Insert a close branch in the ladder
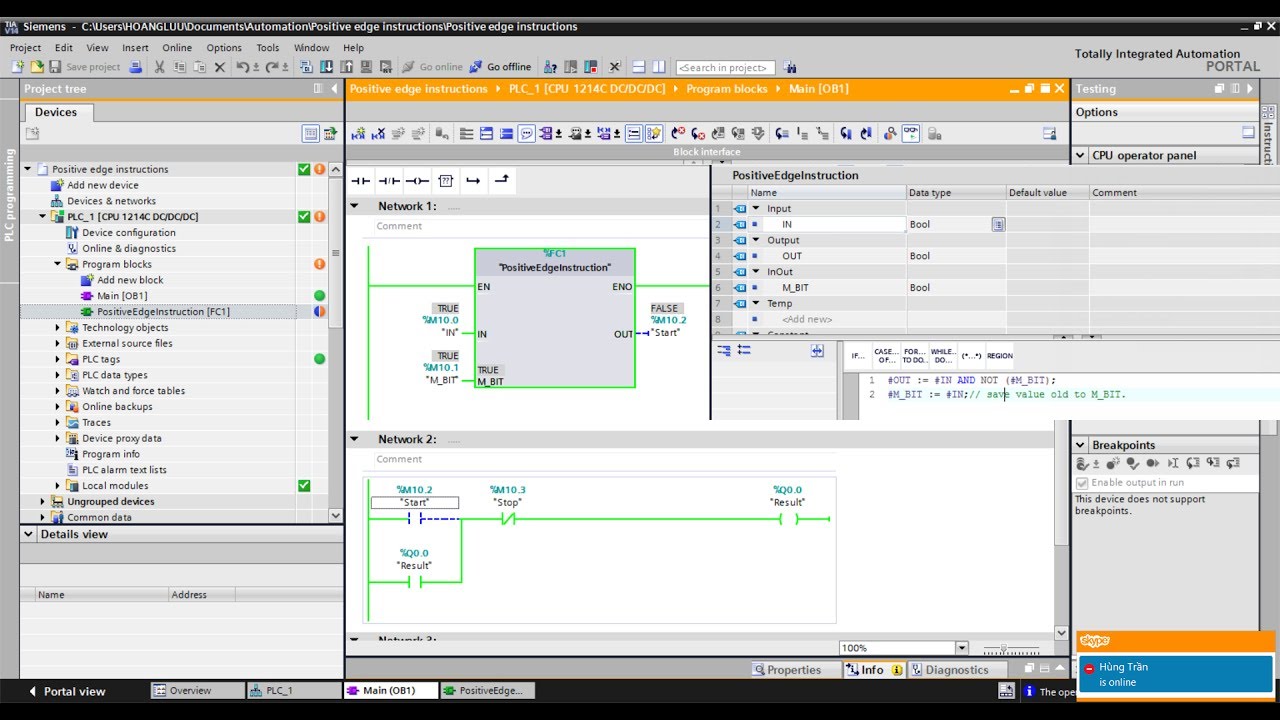 coord(502,181)
